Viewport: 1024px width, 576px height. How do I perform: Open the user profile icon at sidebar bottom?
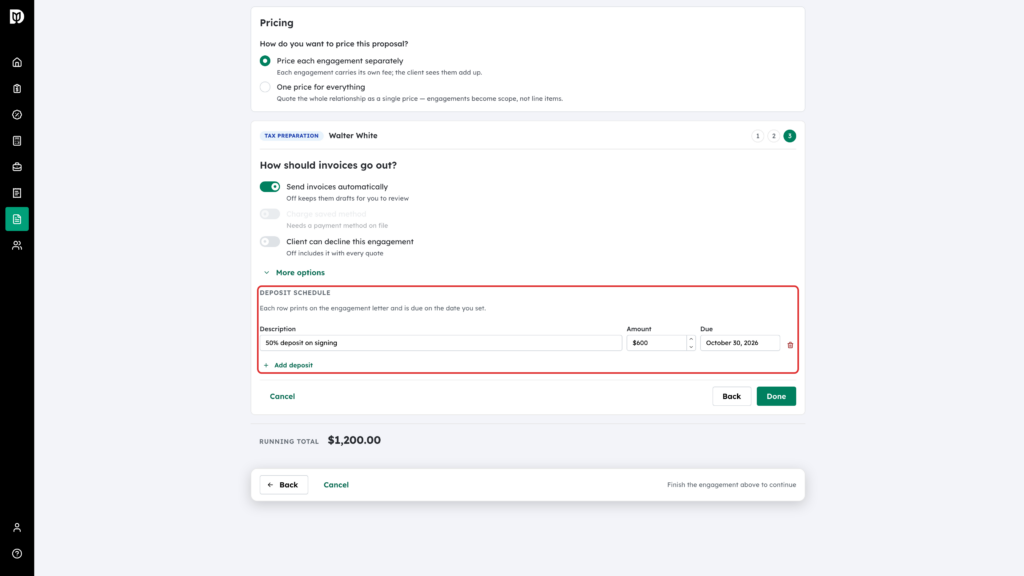(x=17, y=528)
